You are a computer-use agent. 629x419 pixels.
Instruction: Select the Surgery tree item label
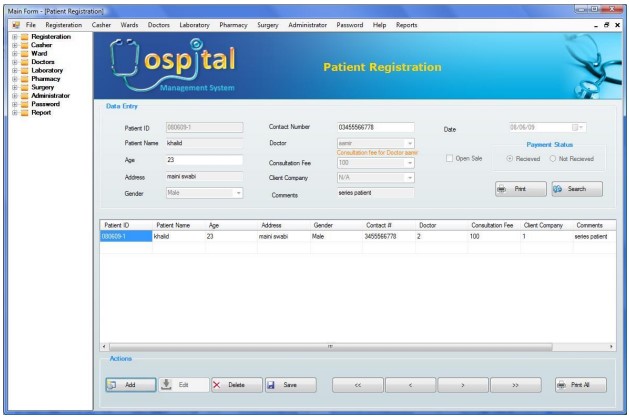43,87
